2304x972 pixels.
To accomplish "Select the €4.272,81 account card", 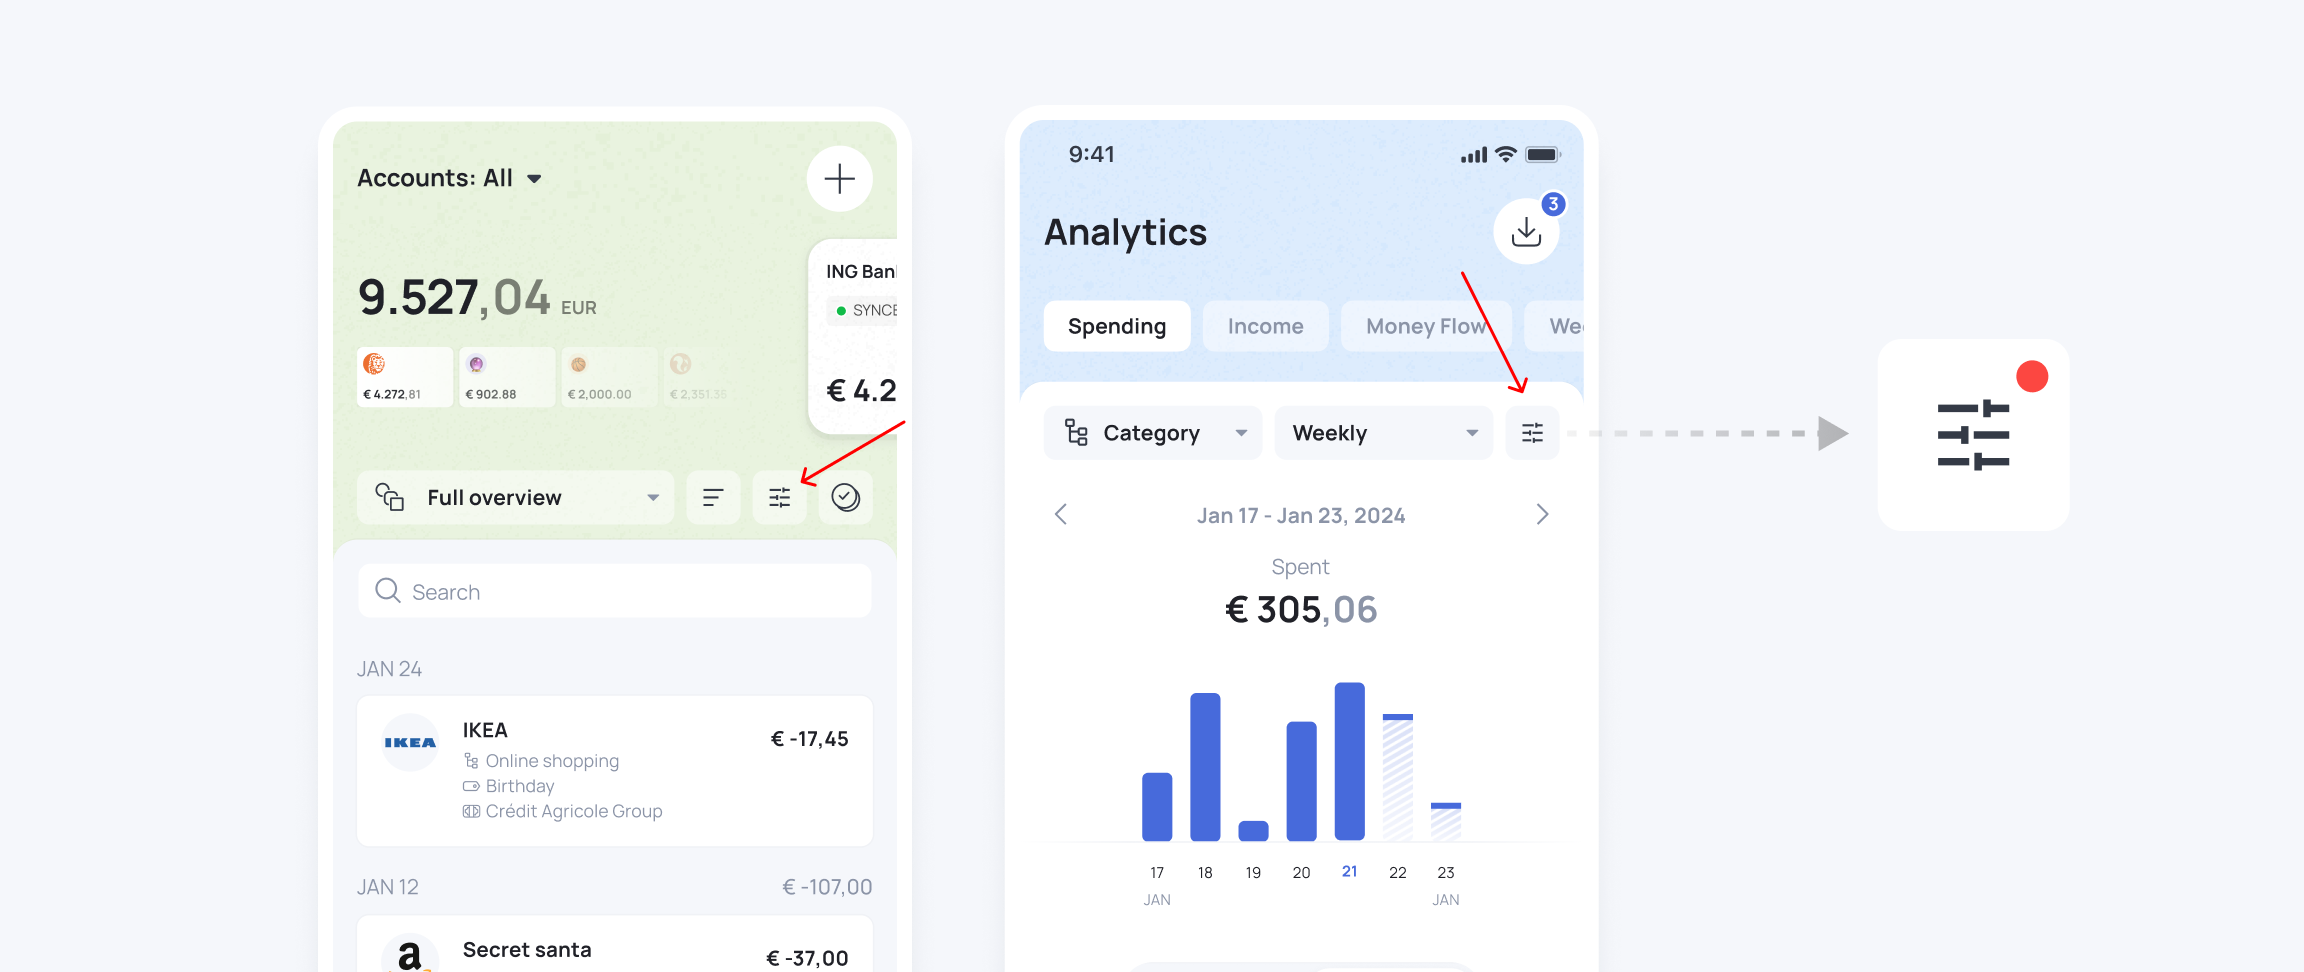I will point(405,377).
